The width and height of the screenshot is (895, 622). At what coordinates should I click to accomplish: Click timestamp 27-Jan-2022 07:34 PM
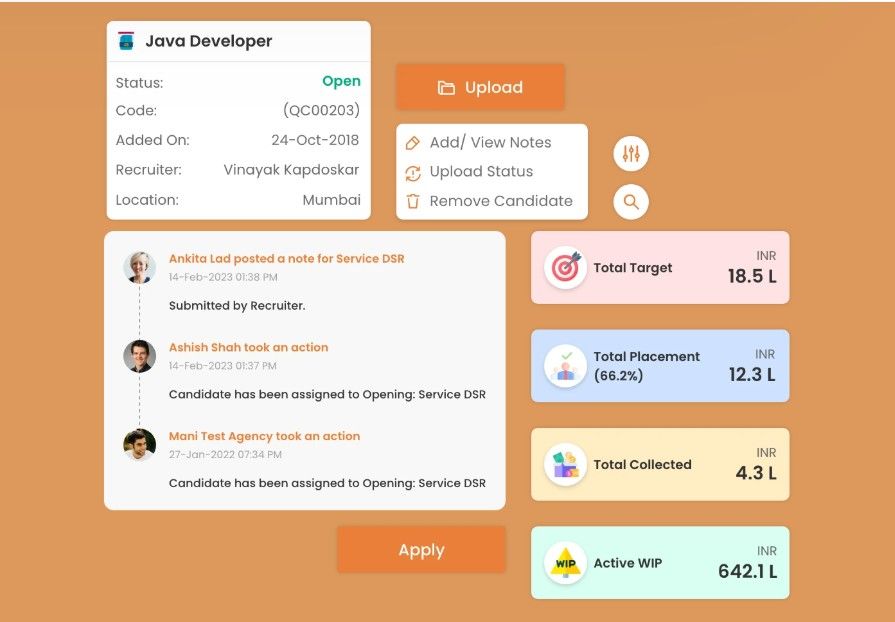click(x=225, y=455)
